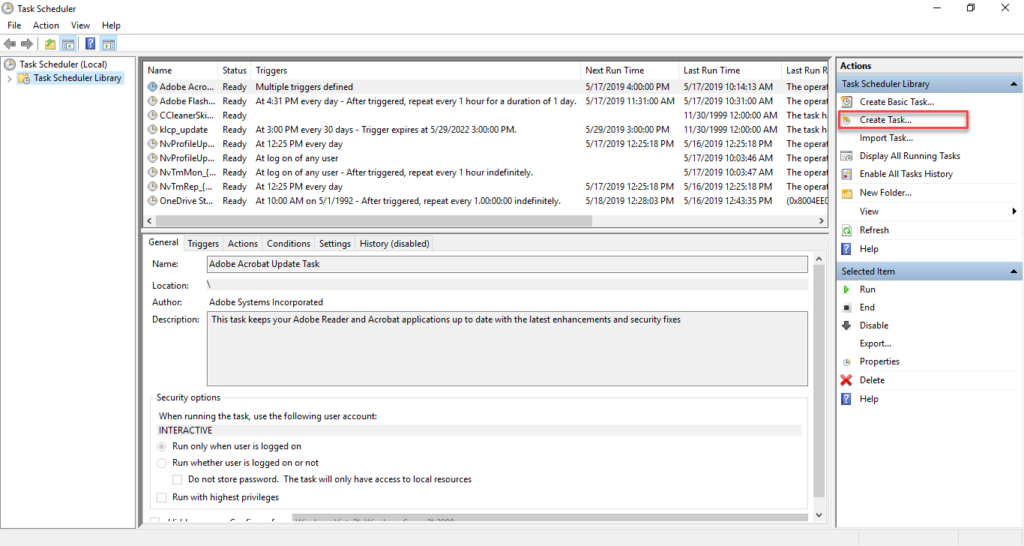The width and height of the screenshot is (1024, 546).
Task: Click Import Task... link
Action: pyautogui.click(x=885, y=138)
